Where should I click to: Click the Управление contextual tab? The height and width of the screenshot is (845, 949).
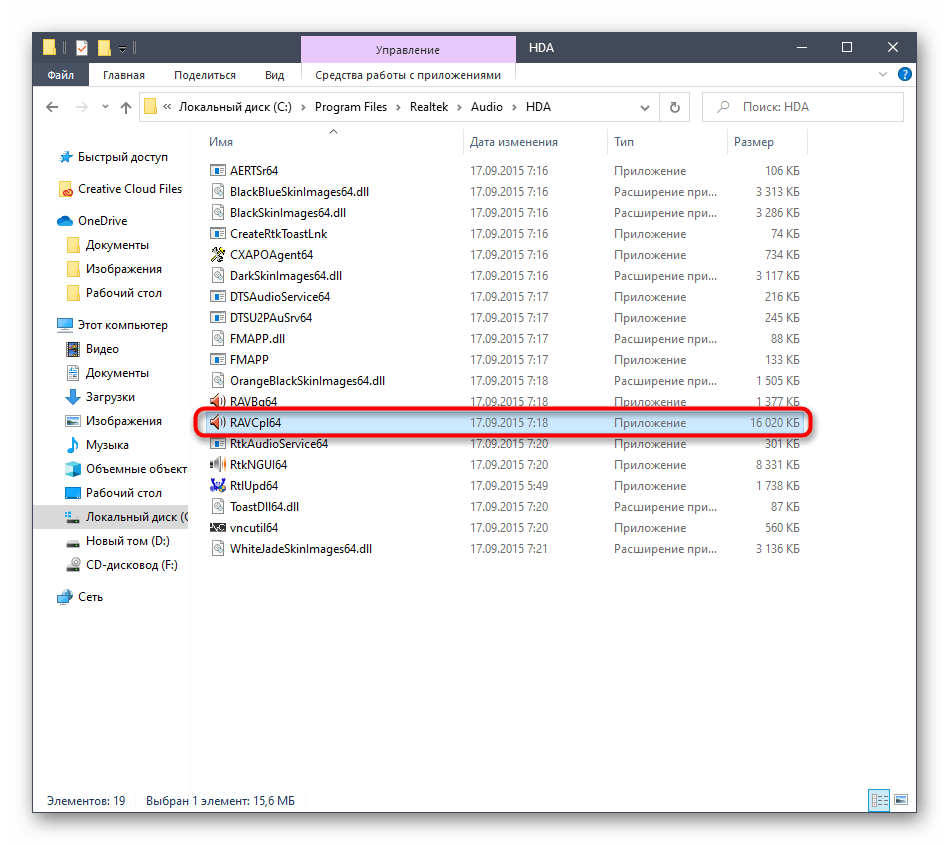click(408, 50)
